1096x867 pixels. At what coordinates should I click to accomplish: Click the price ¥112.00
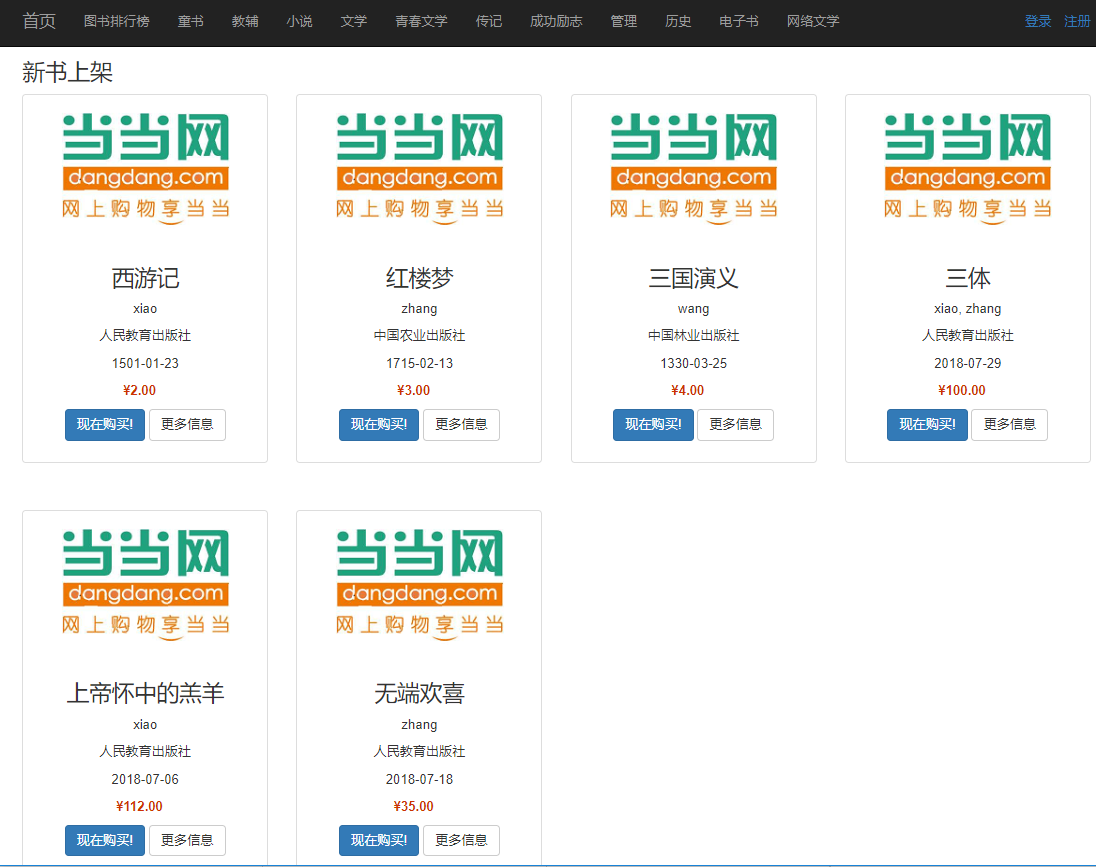pyautogui.click(x=139, y=806)
